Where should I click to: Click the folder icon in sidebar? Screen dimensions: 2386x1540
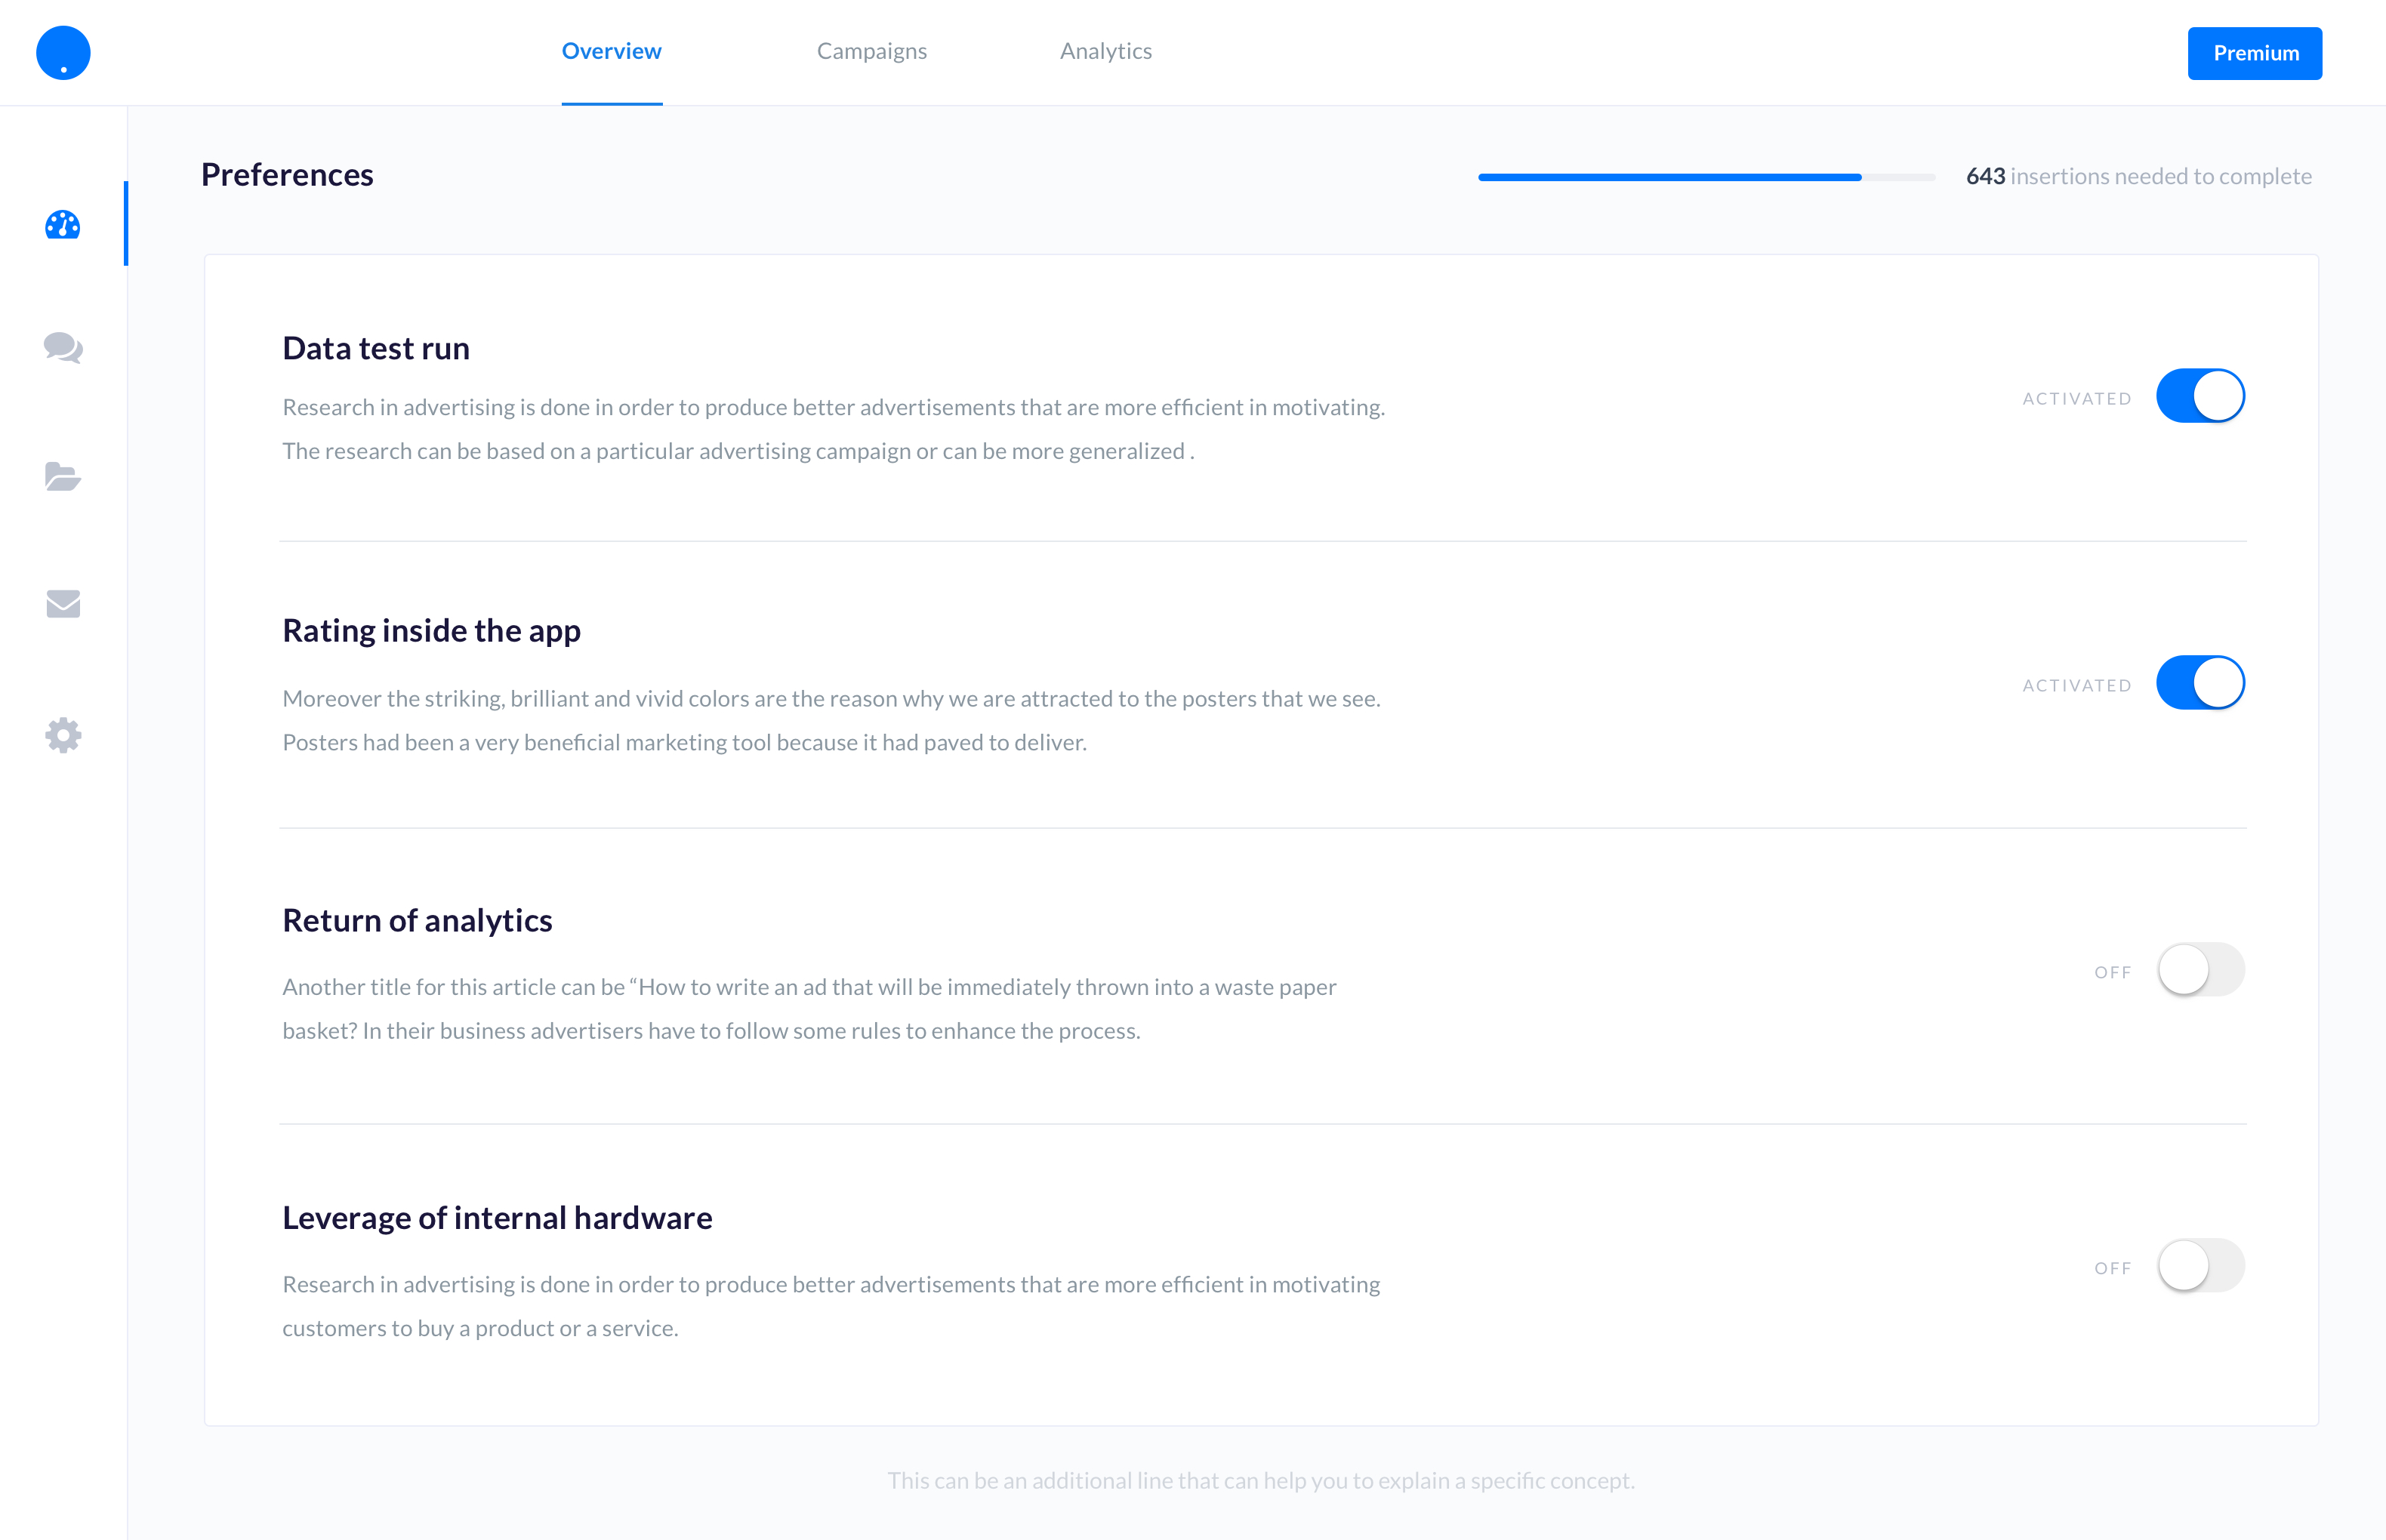coord(63,476)
